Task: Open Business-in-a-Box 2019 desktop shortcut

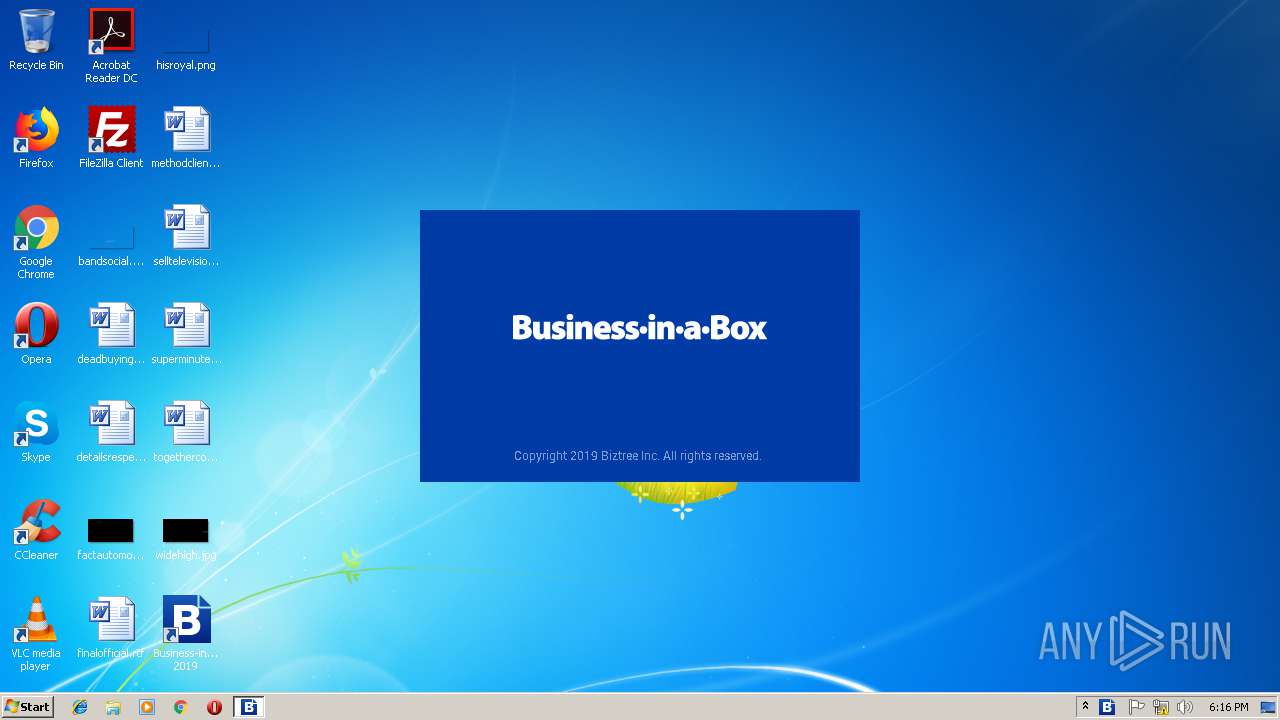Action: point(186,634)
